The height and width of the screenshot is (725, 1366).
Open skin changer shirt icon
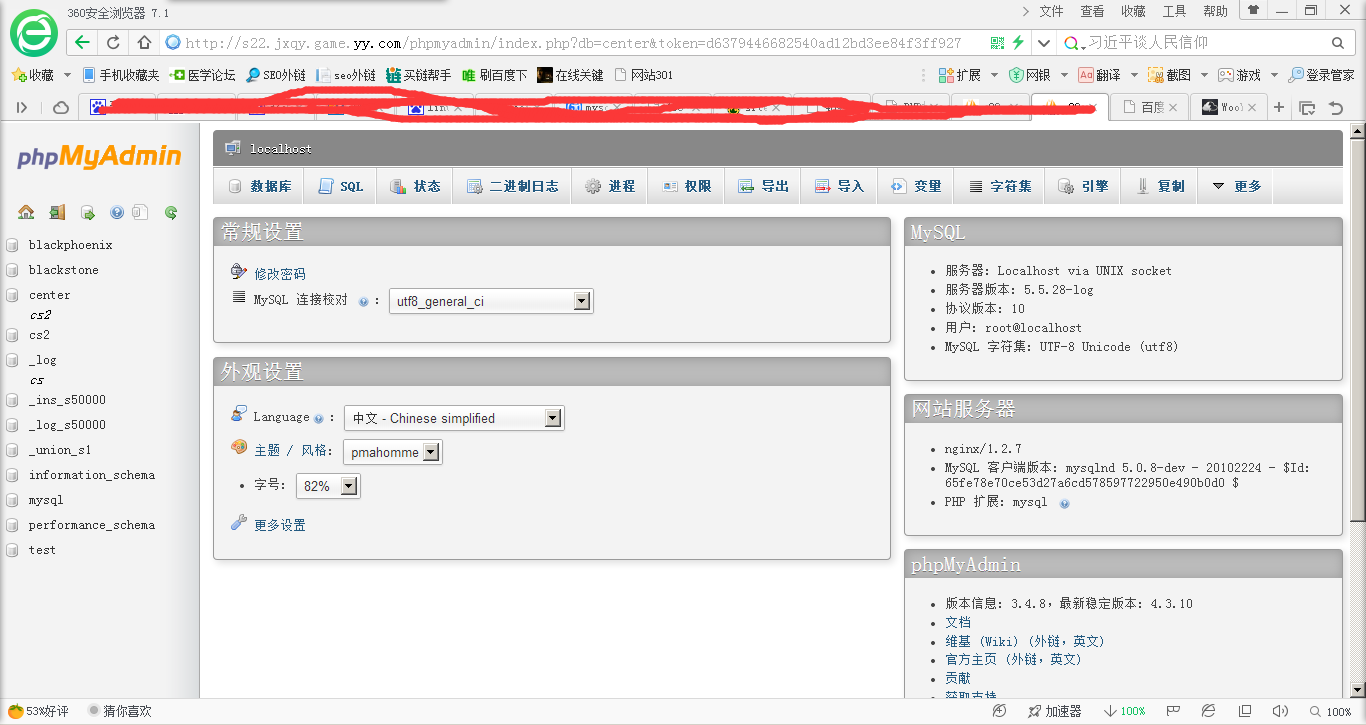pos(1253,10)
